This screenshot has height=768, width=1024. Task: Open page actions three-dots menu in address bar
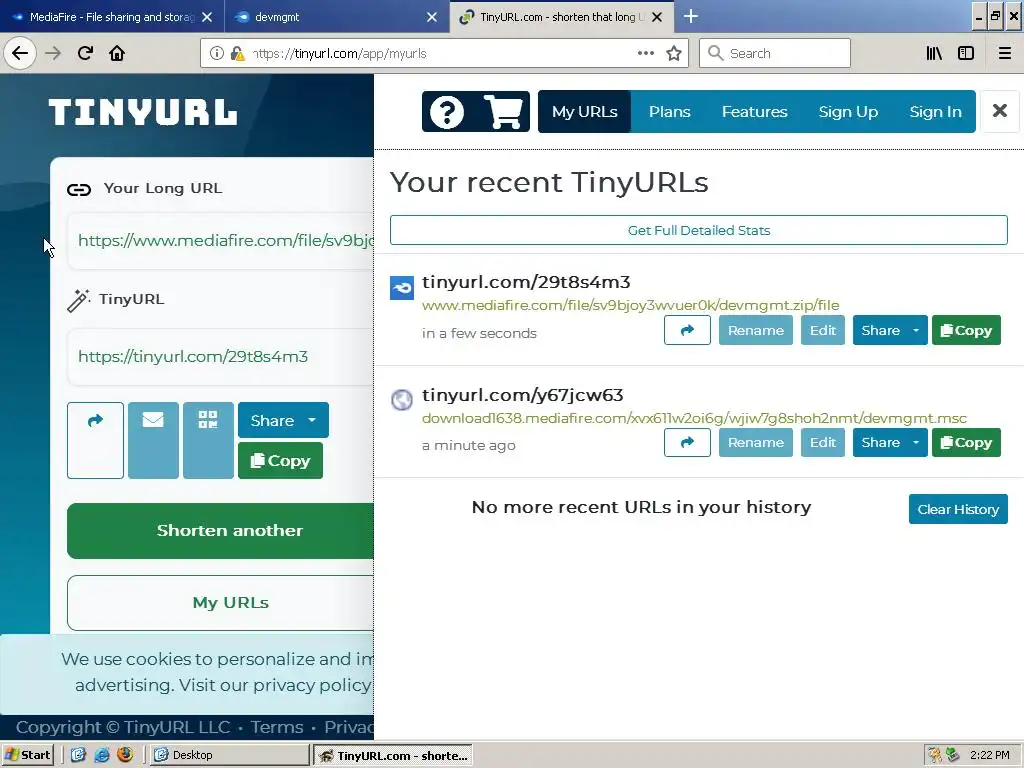pyautogui.click(x=646, y=53)
